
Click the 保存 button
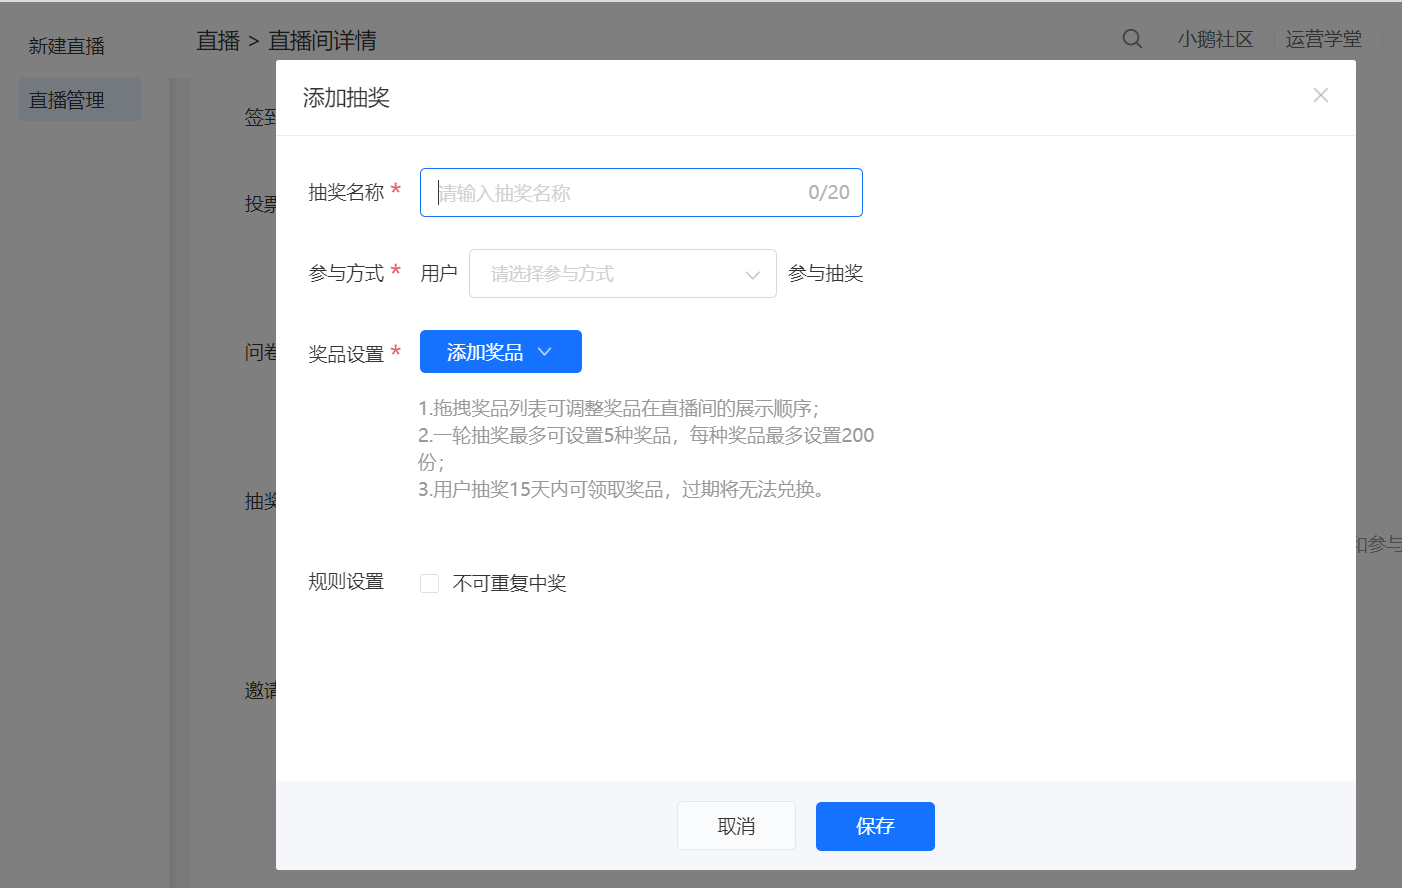click(875, 826)
